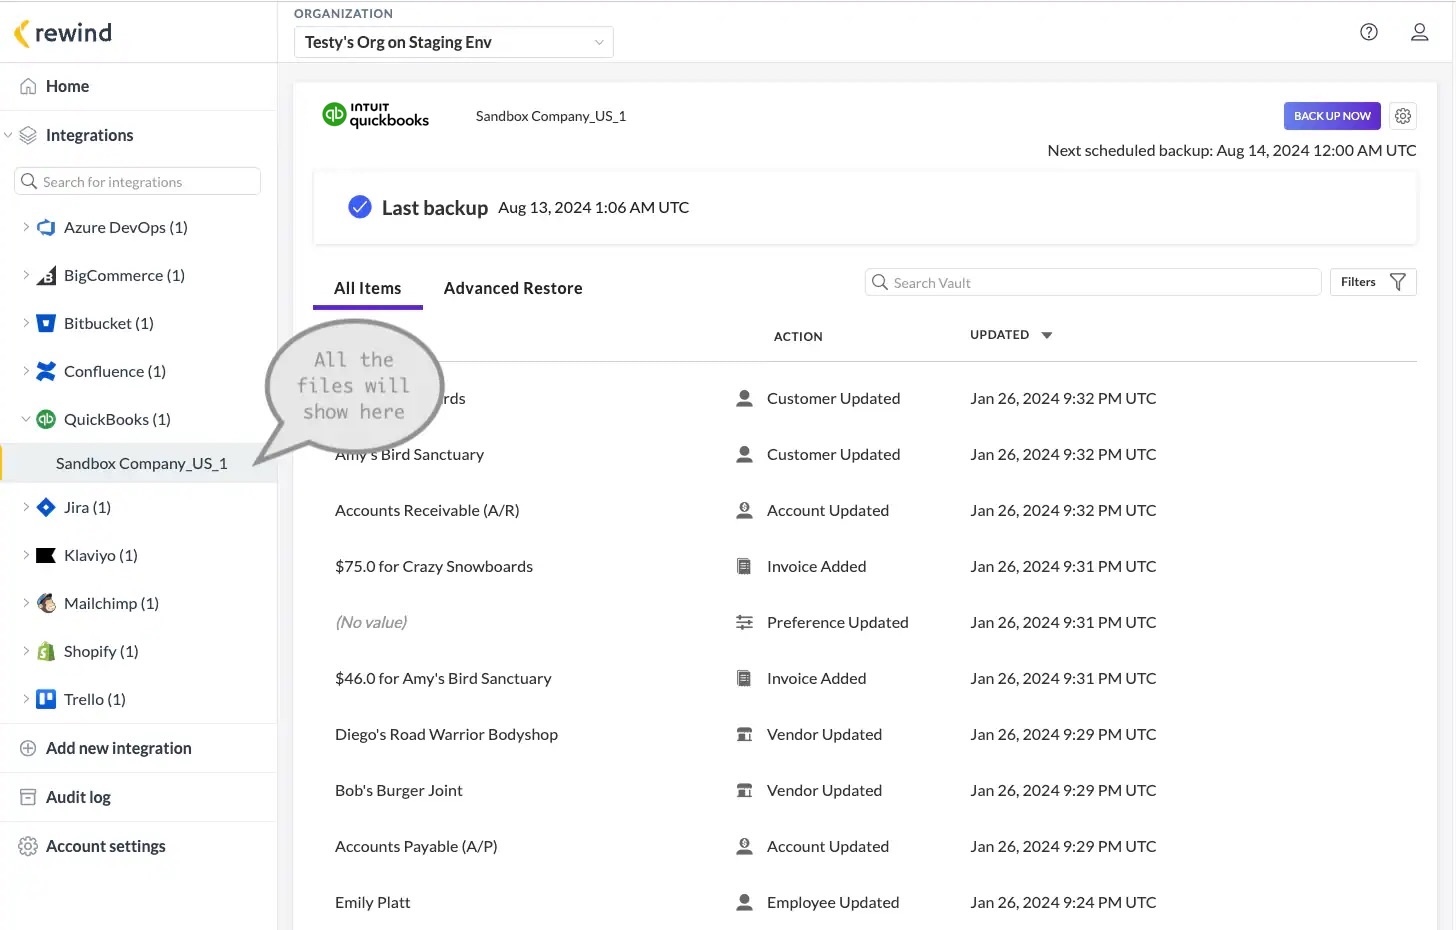Click the Add new integration plus icon
The height and width of the screenshot is (930, 1456).
[x=28, y=748]
